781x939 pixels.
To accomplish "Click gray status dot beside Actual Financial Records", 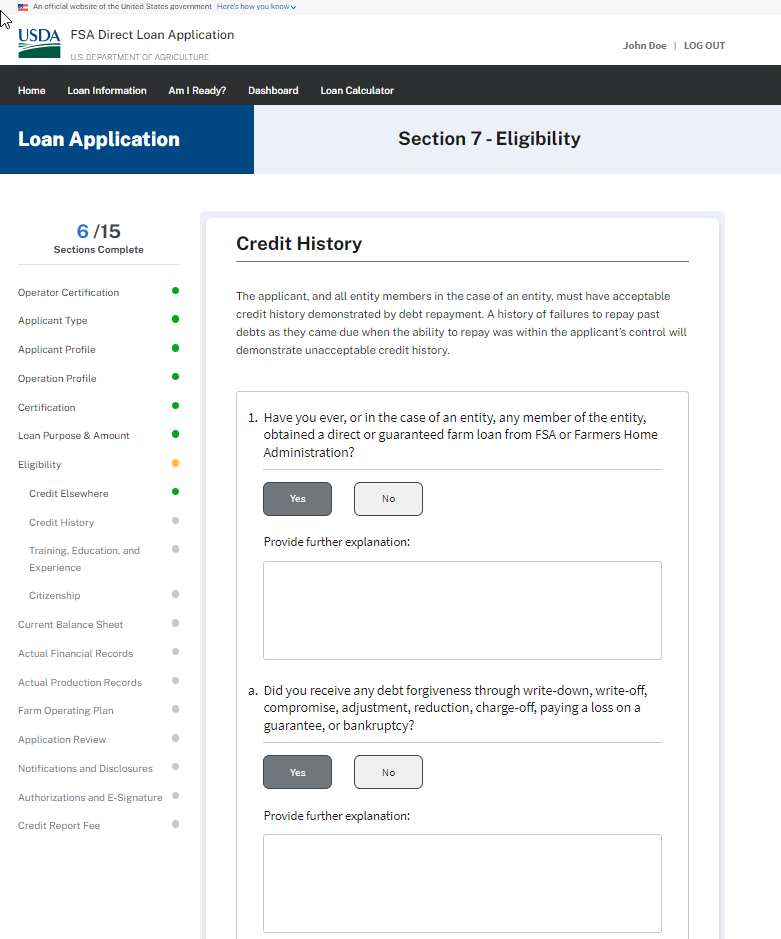I will pyautogui.click(x=175, y=652).
